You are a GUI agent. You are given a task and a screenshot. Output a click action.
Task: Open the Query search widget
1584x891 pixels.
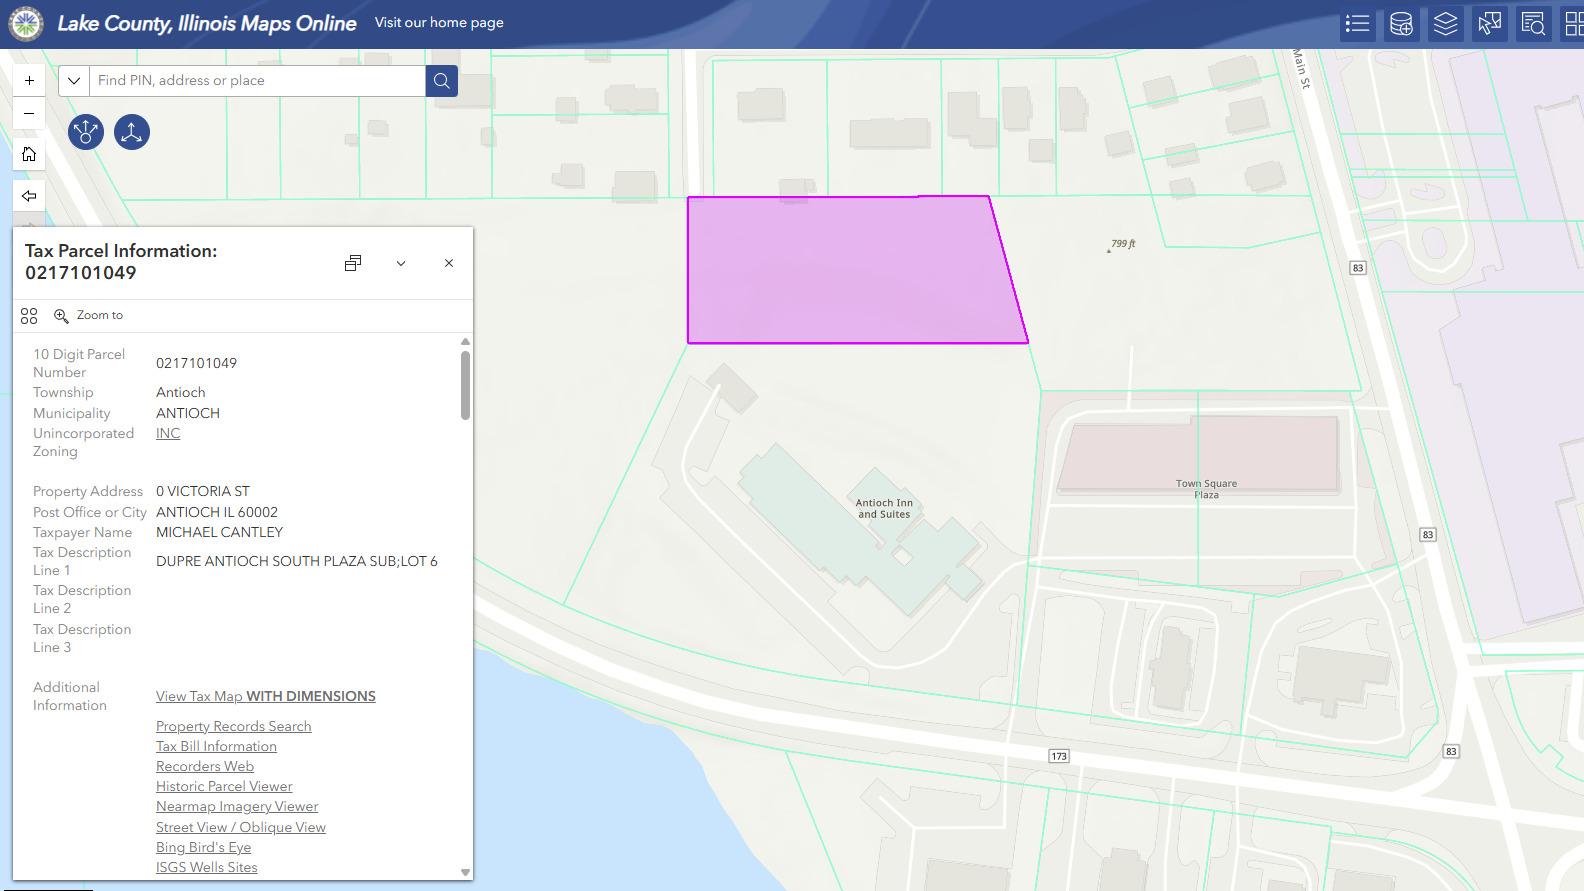pyautogui.click(x=1533, y=24)
